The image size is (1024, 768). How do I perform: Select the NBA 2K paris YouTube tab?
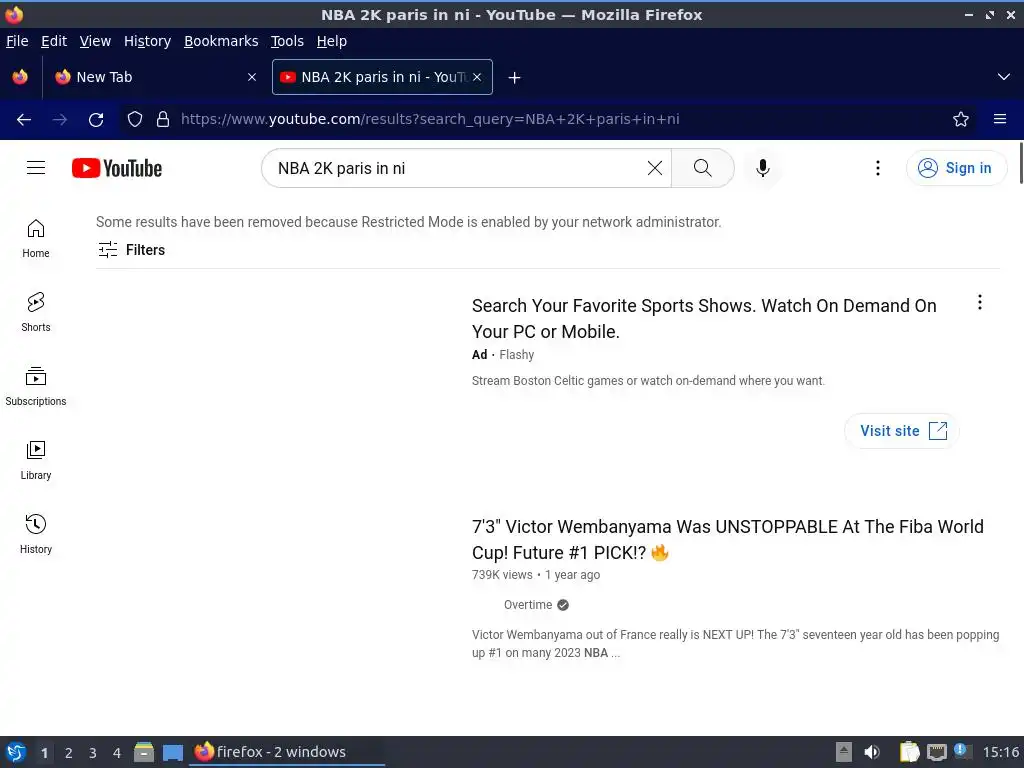click(382, 77)
